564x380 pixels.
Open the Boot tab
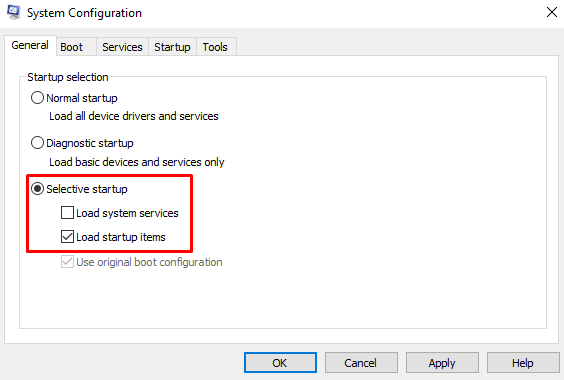pyautogui.click(x=76, y=47)
